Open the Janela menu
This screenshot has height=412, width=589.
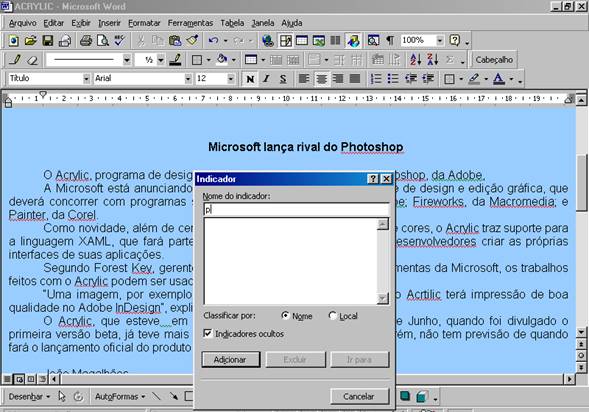pyautogui.click(x=263, y=23)
